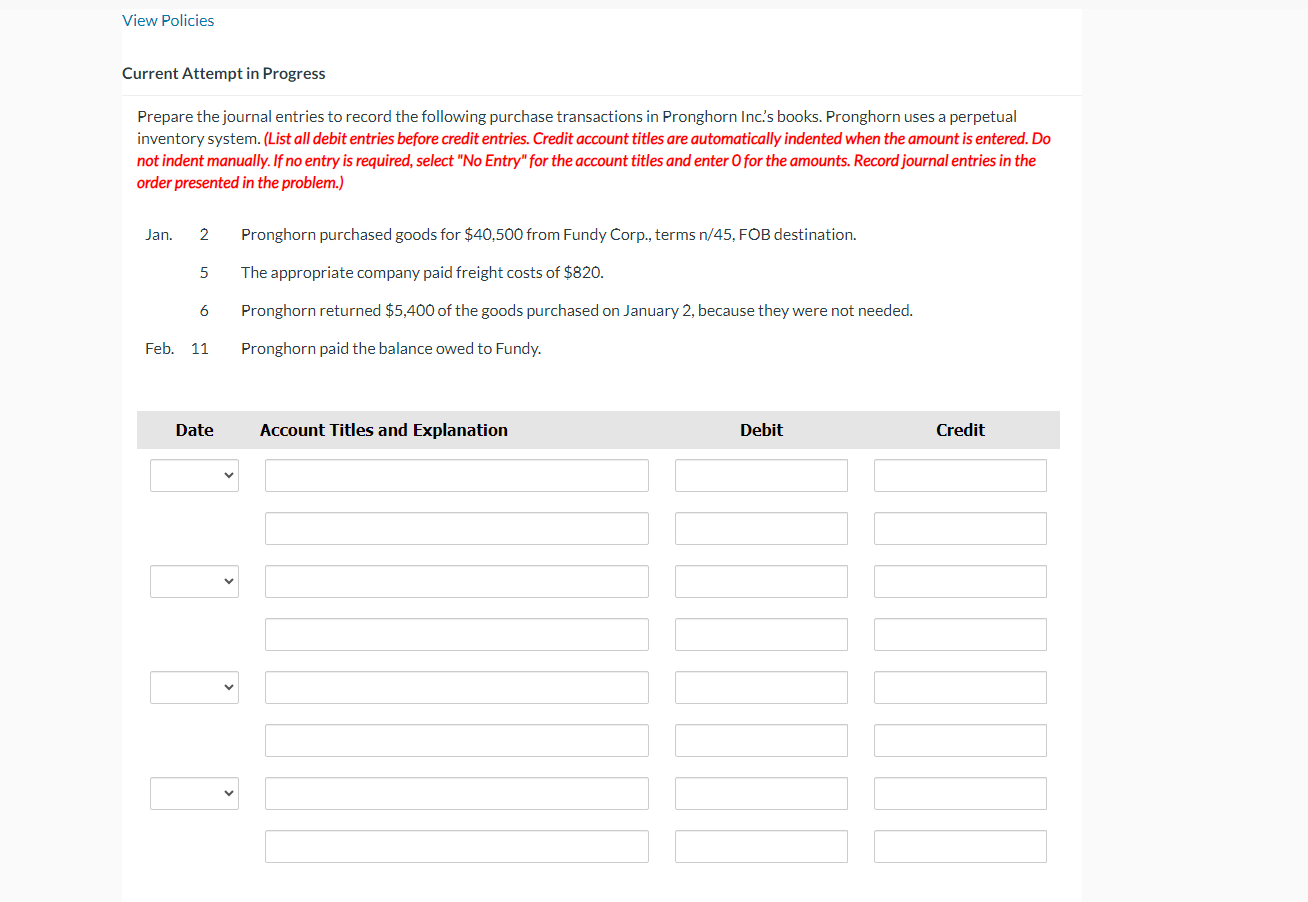
Task: Select the fifth account title input
Action: click(456, 687)
